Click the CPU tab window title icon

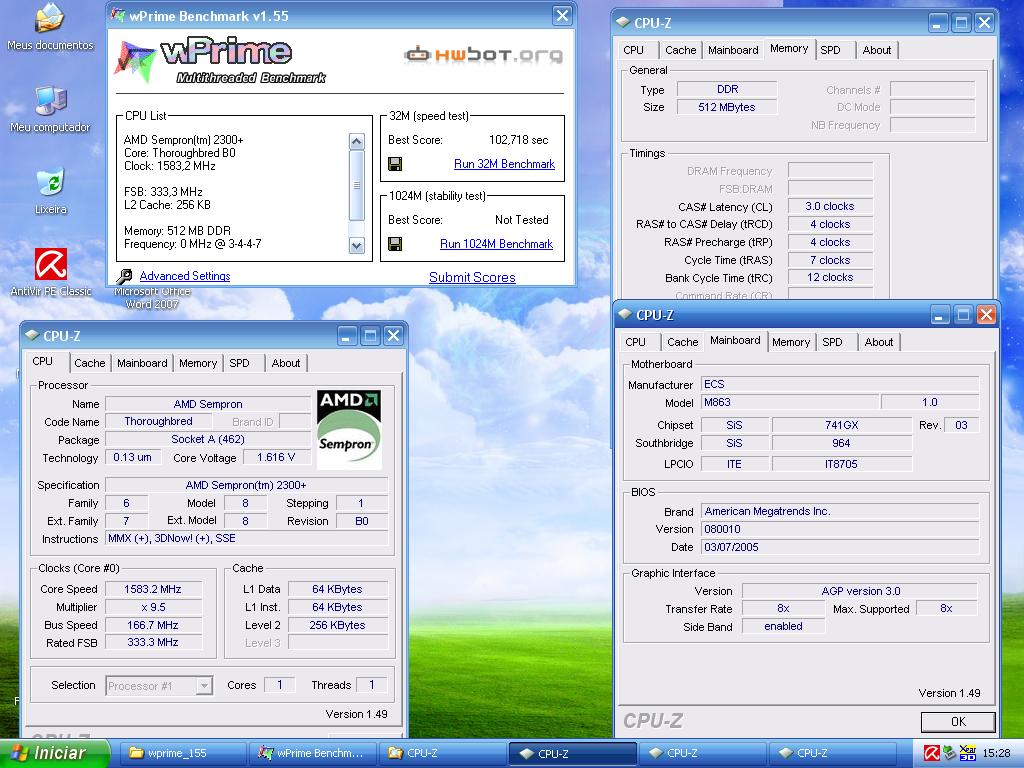click(32, 336)
